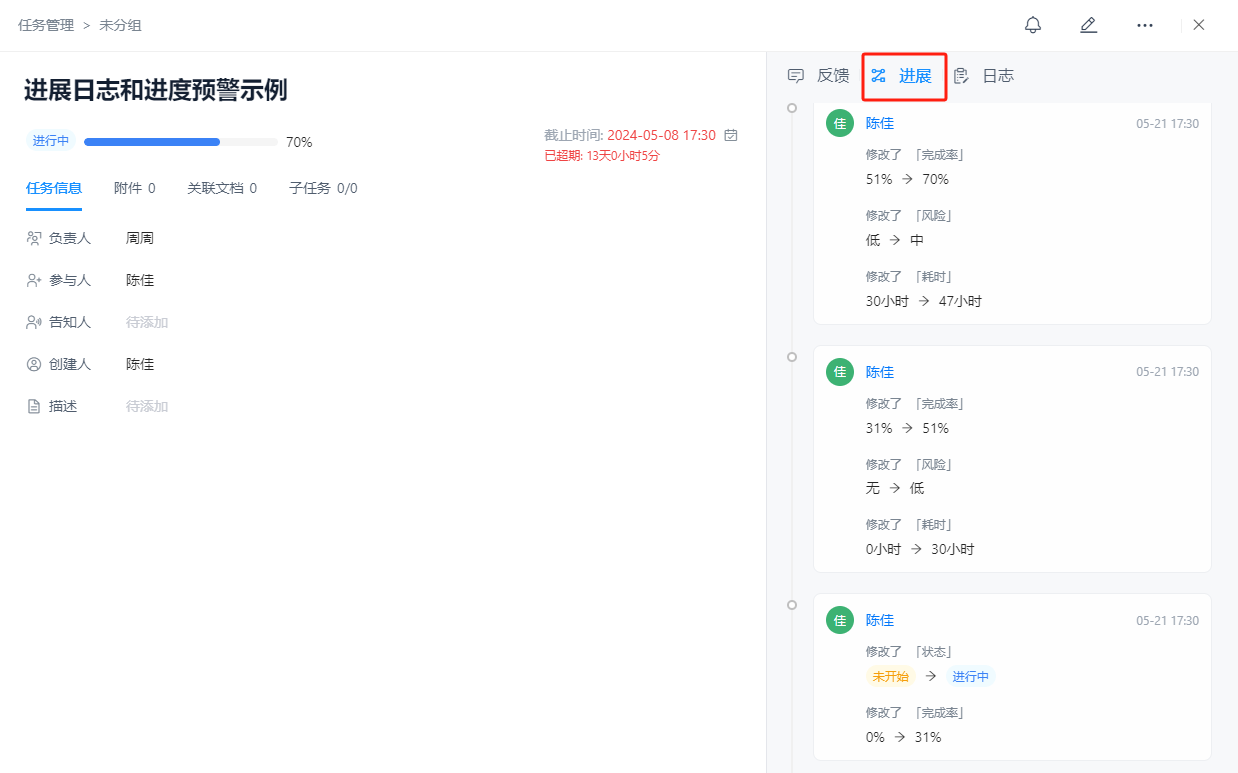Click 陈佳 in the 参与人 row
The height and width of the screenshot is (773, 1238).
(140, 280)
